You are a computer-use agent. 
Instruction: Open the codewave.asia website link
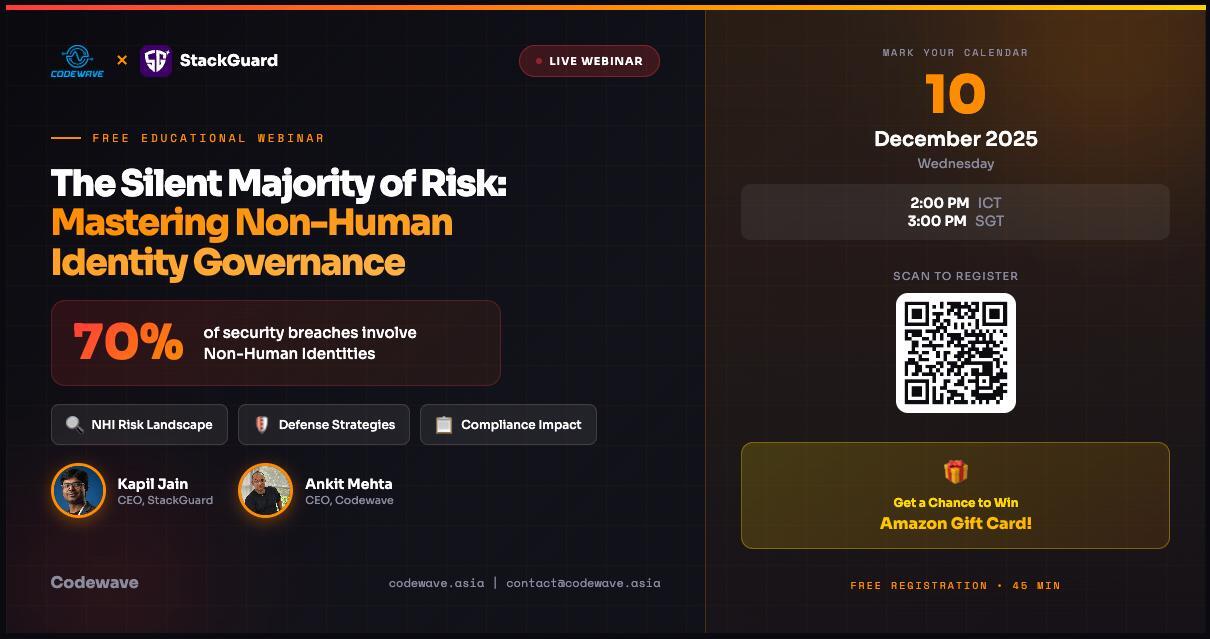point(437,582)
